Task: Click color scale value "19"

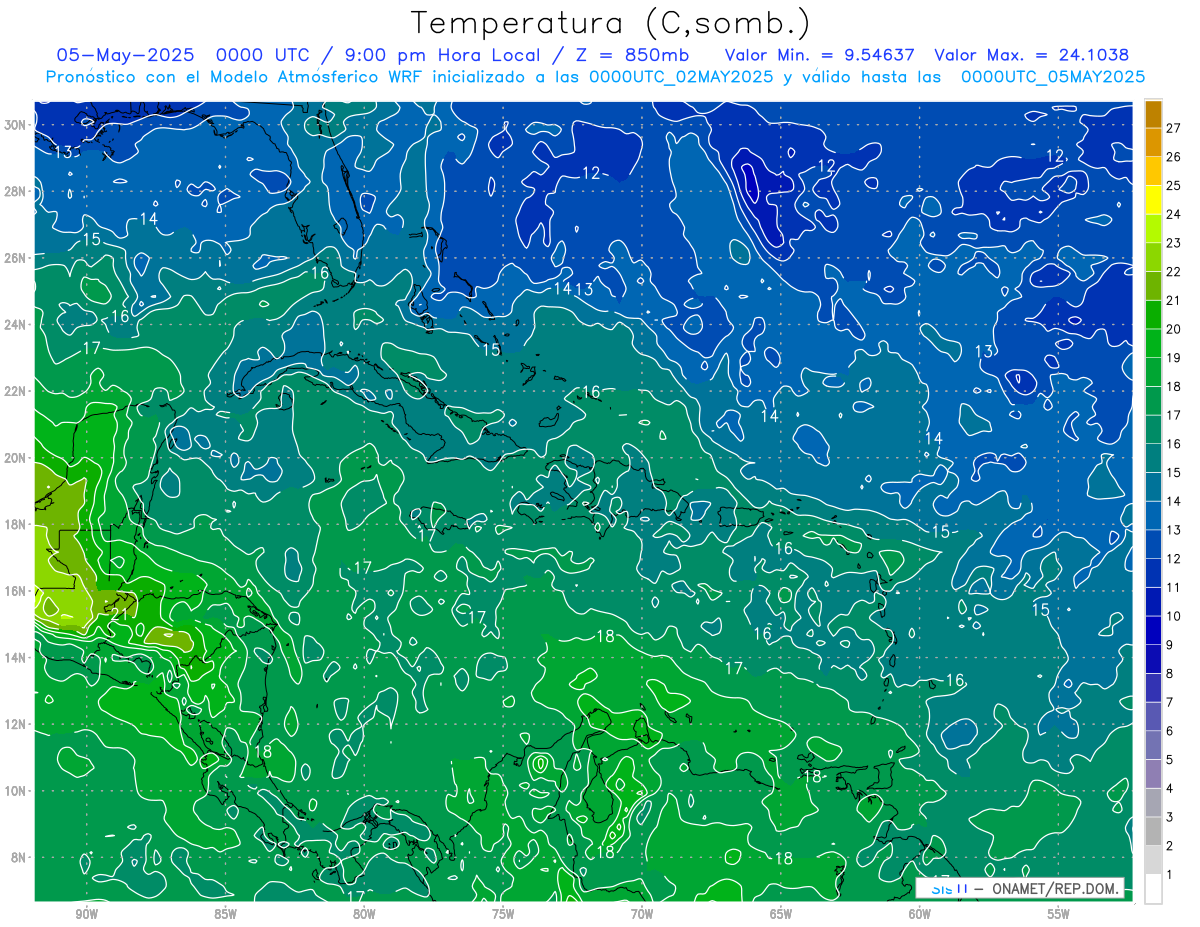Action: tap(1174, 358)
